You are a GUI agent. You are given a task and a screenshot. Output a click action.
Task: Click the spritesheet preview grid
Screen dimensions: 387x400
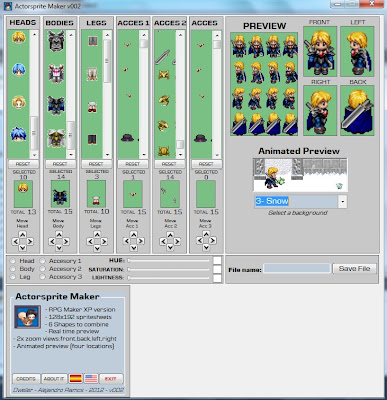pos(264,84)
